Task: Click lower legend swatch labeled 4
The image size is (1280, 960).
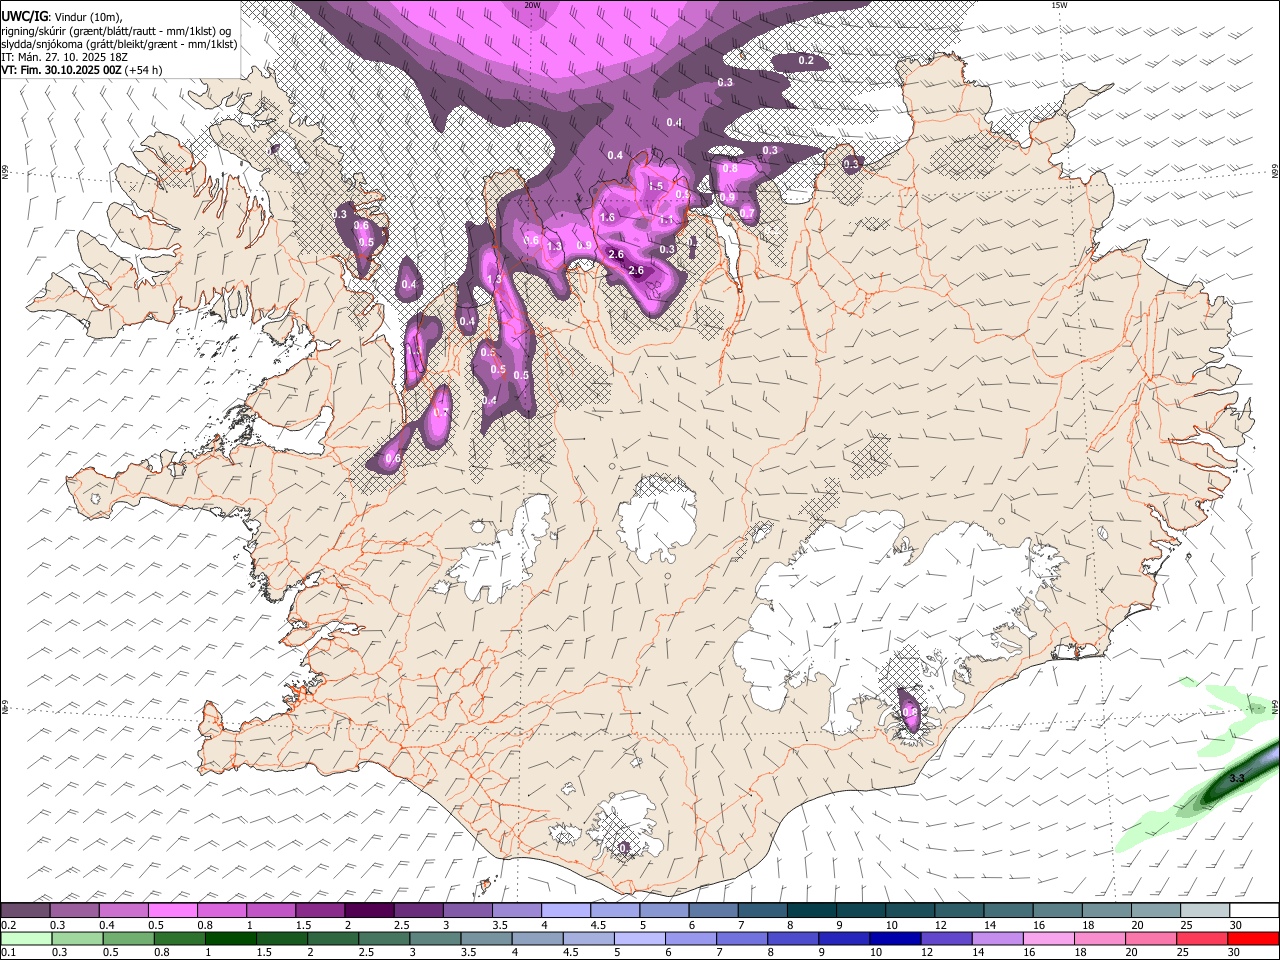Action: pyautogui.click(x=538, y=938)
